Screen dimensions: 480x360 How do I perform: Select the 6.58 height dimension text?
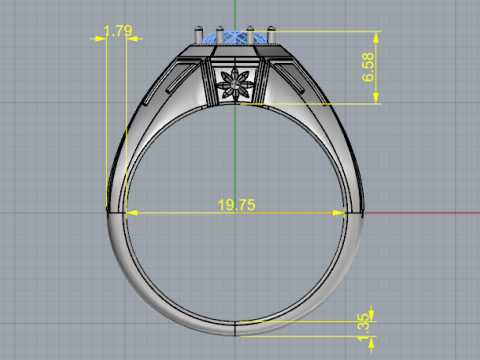click(x=368, y=67)
